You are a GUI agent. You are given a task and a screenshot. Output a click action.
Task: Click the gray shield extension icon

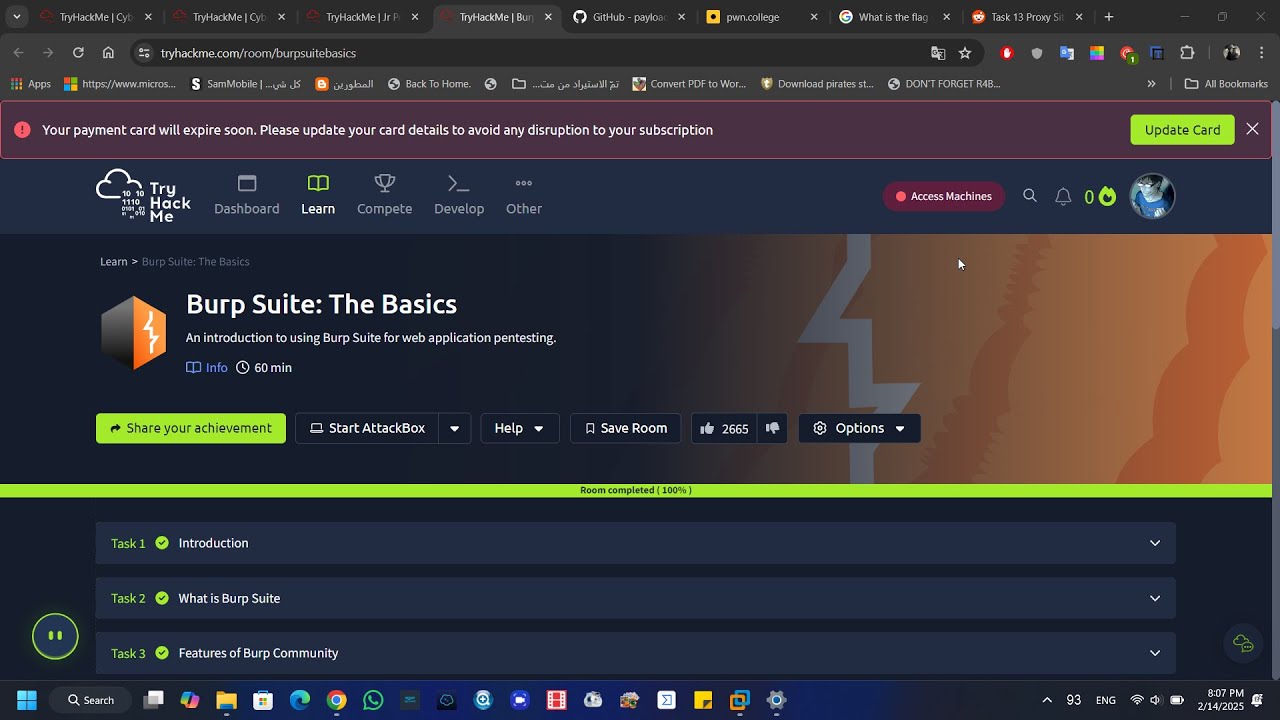pyautogui.click(x=1037, y=53)
